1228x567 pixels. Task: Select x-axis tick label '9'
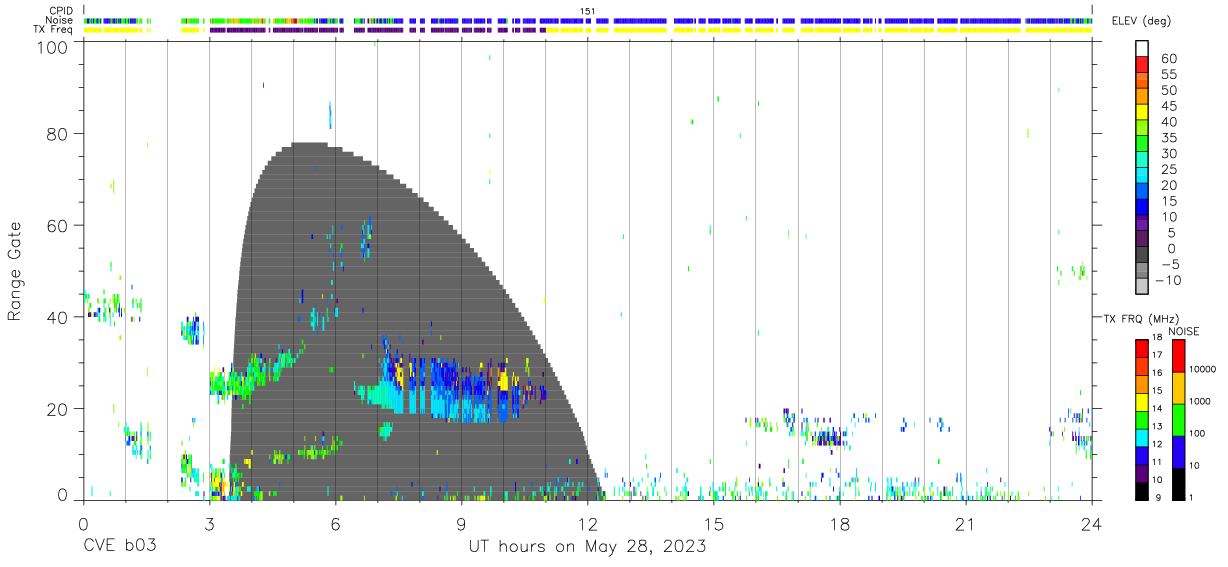461,524
